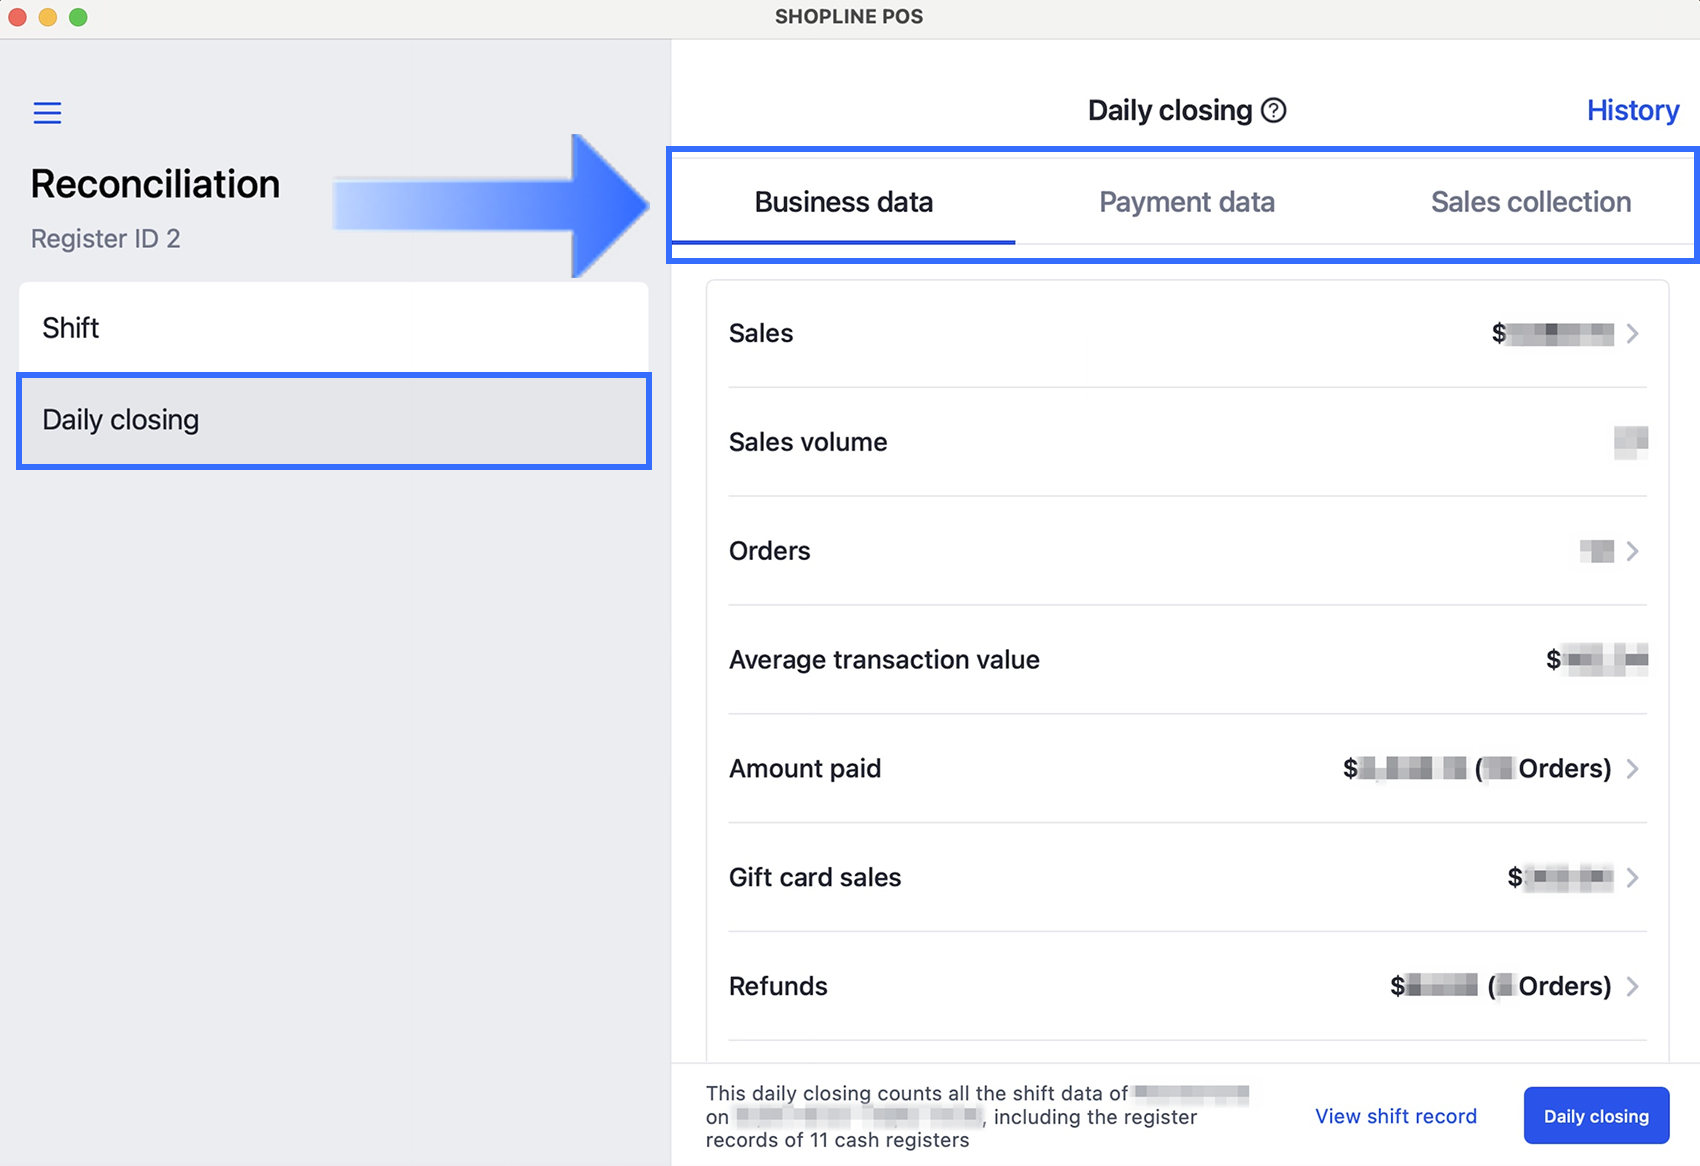Switch to the Sales collection tab

1530,202
